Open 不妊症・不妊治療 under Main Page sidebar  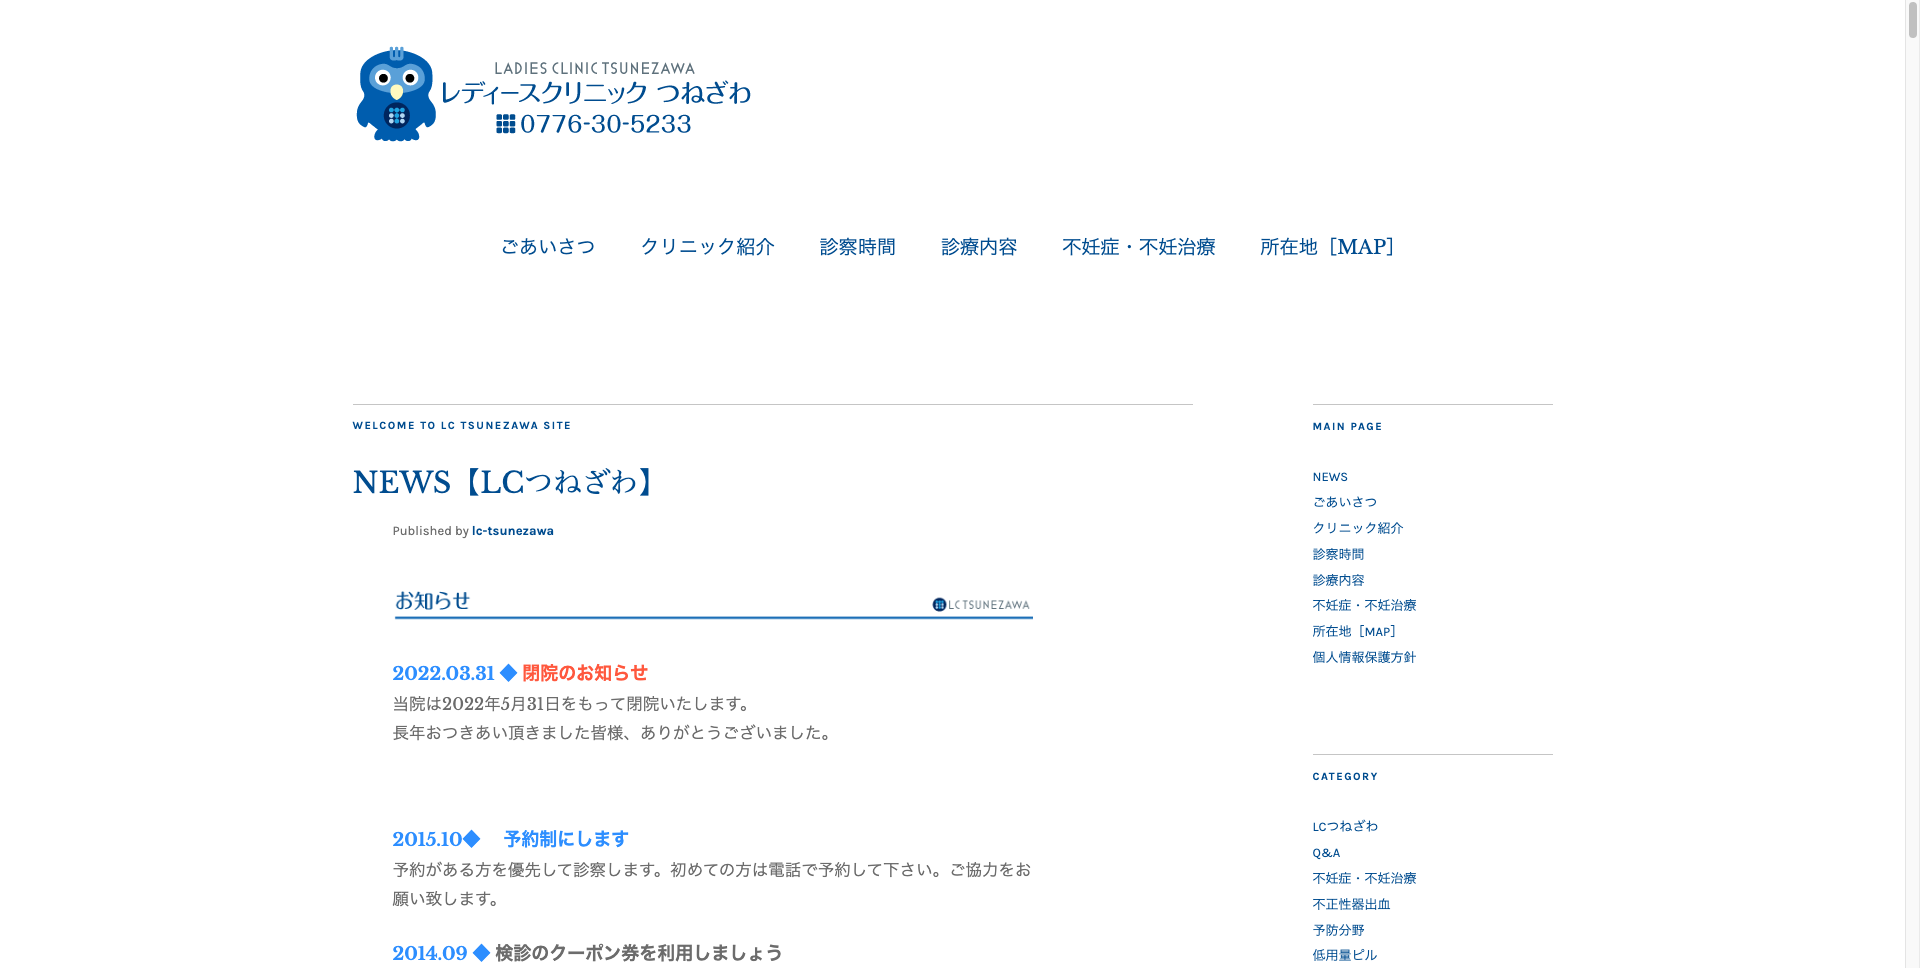point(1364,605)
